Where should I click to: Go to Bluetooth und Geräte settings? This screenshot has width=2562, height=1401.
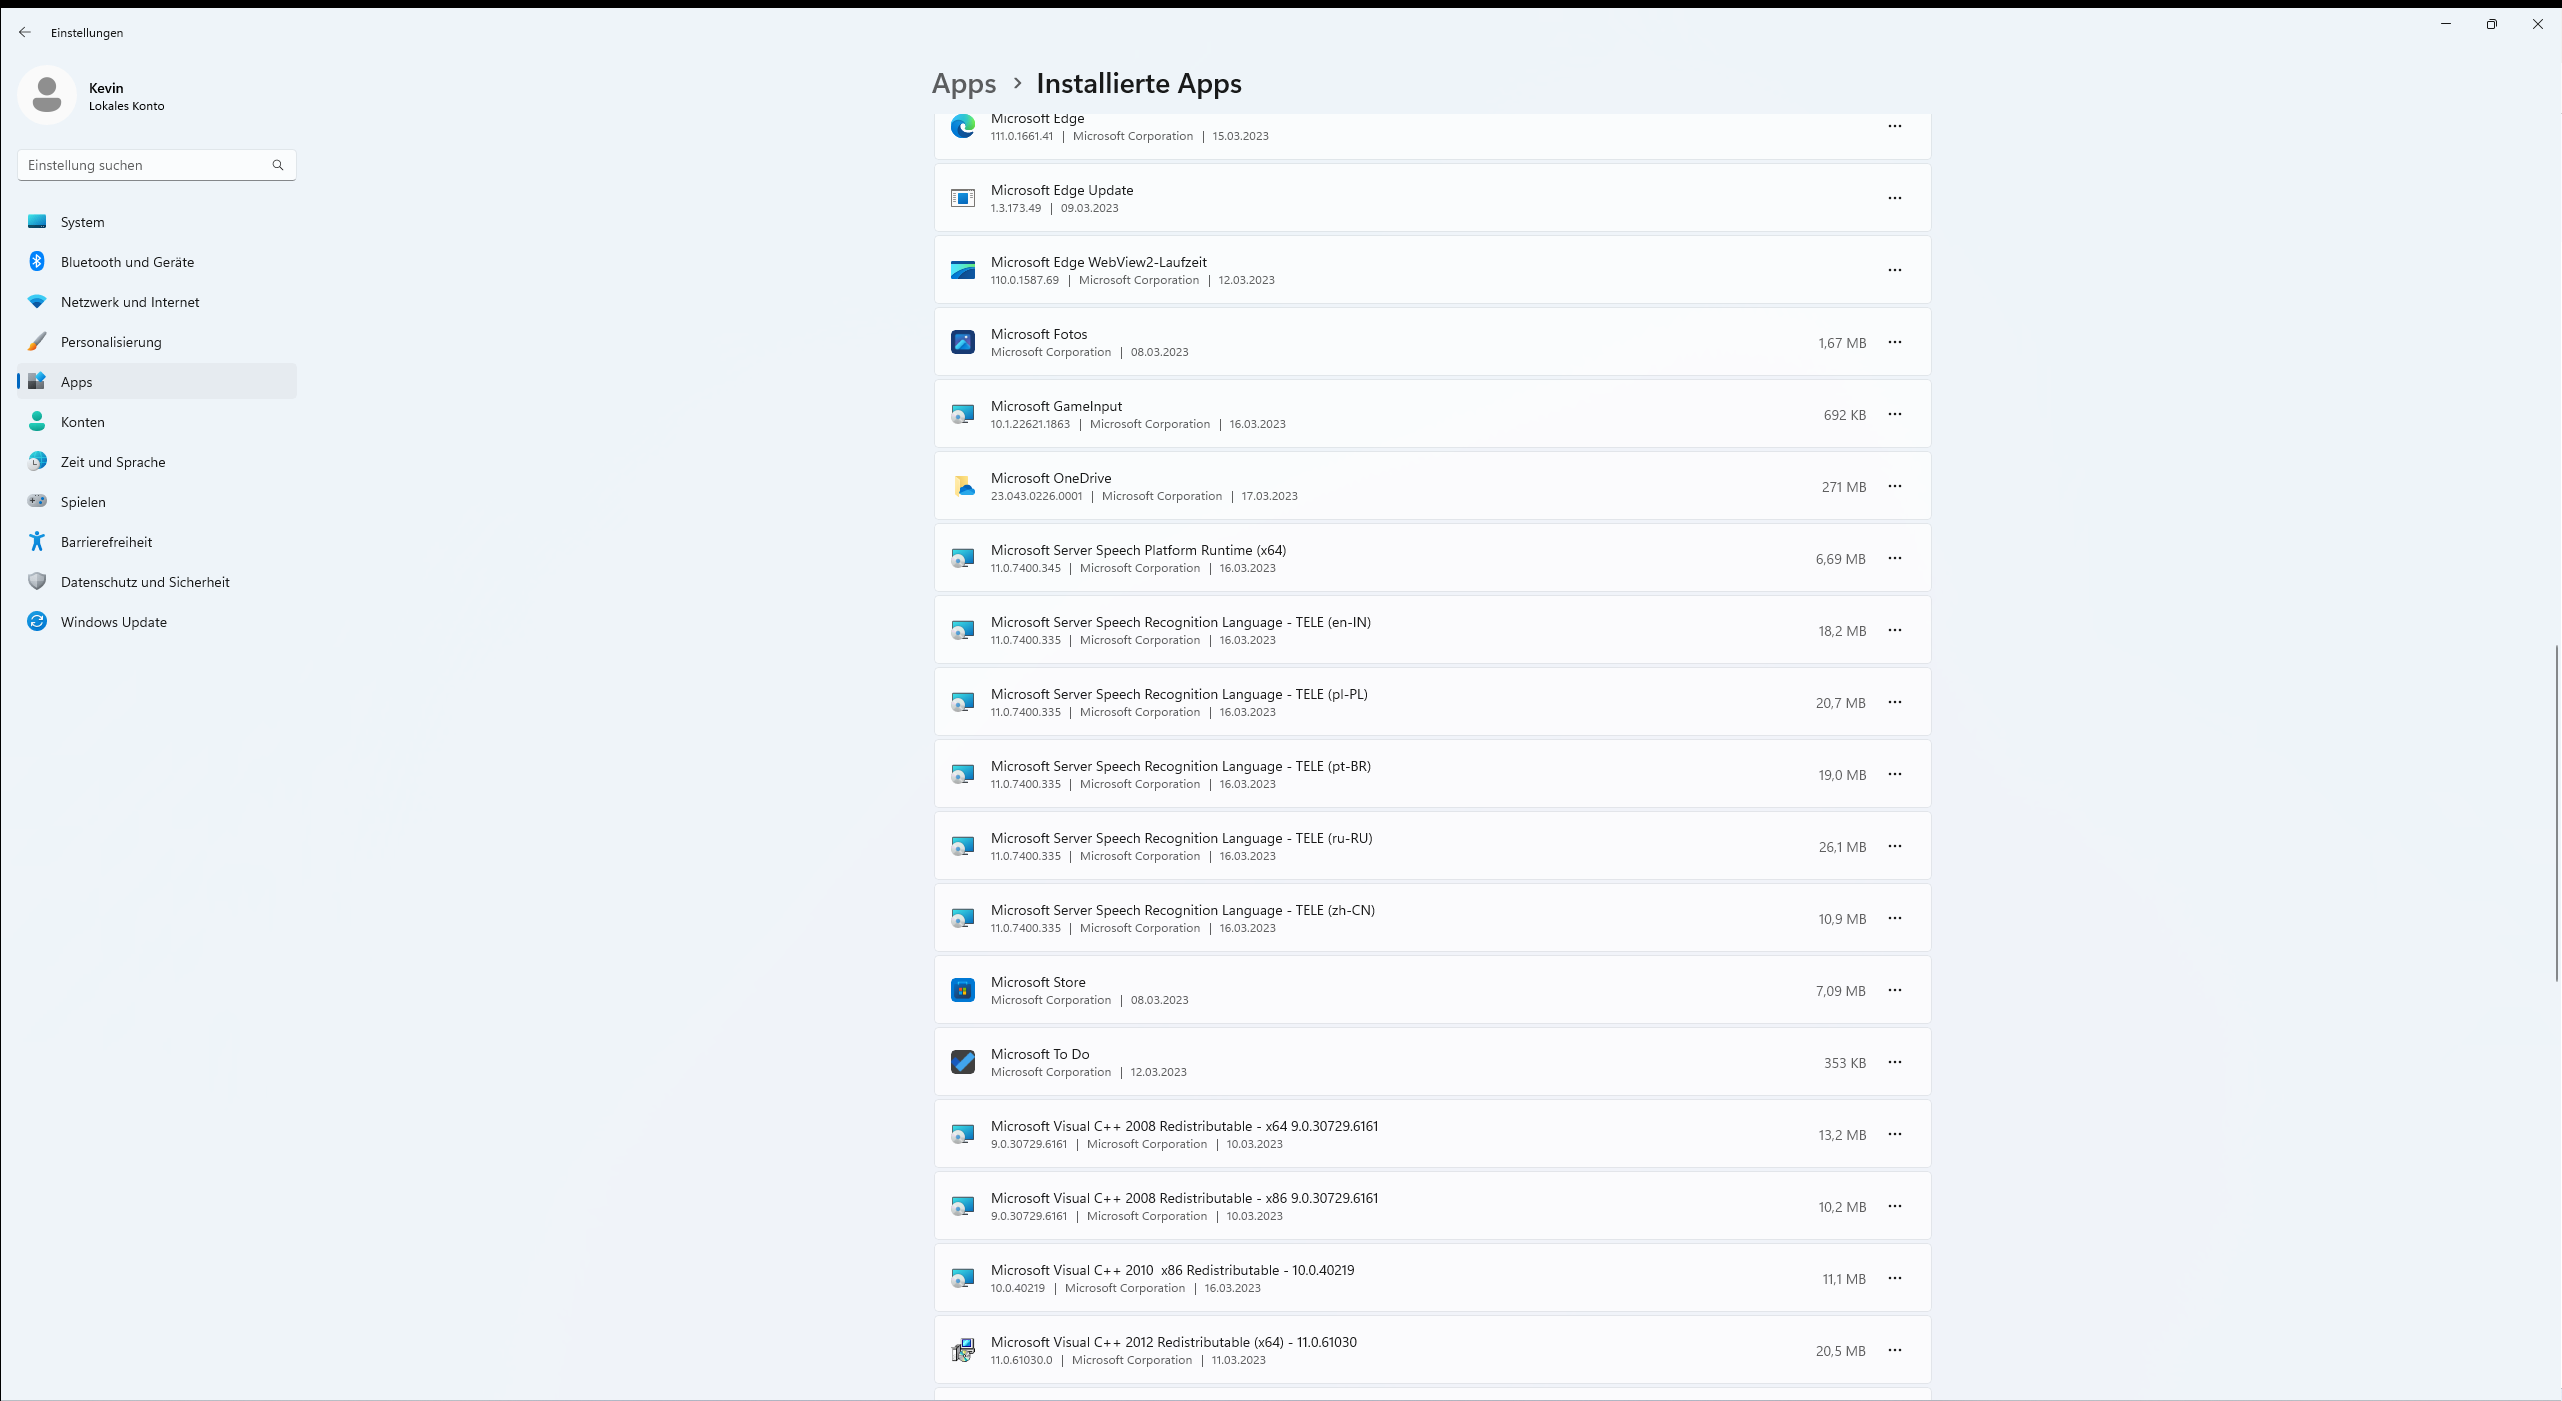(x=127, y=262)
